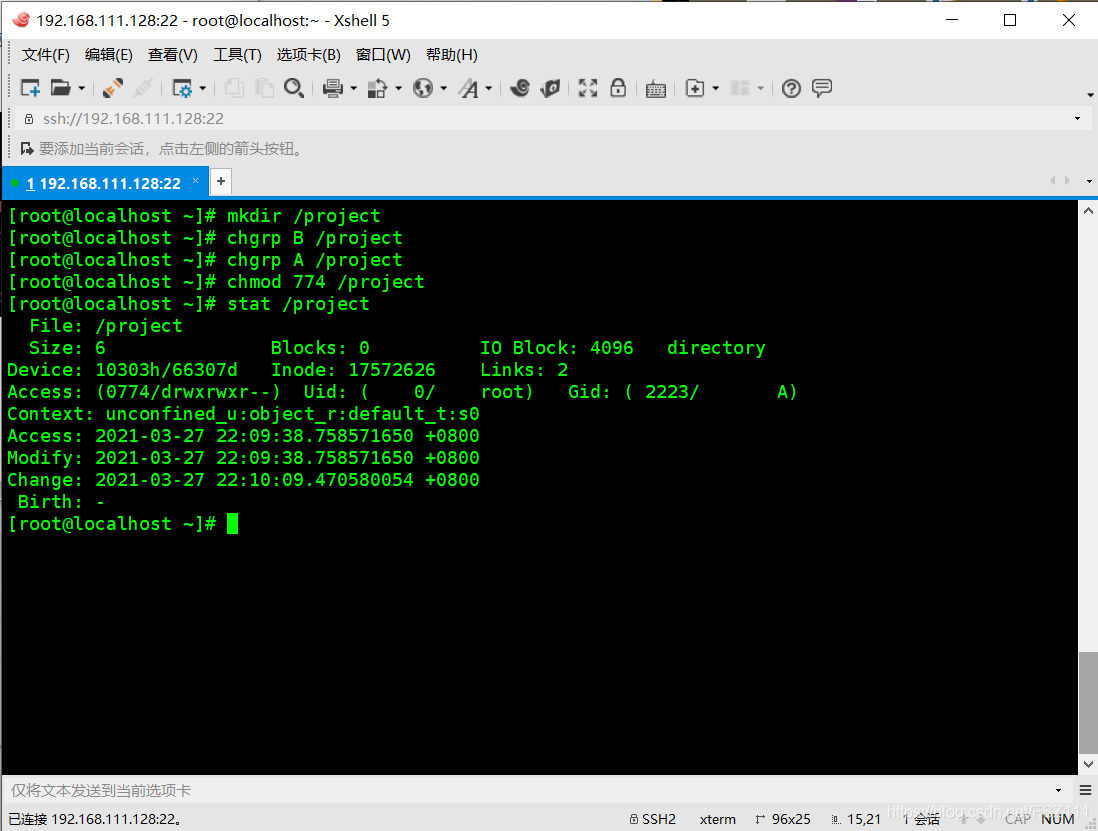Open the key mapping keyboard icon
Image resolution: width=1098 pixels, height=831 pixels.
tap(655, 89)
